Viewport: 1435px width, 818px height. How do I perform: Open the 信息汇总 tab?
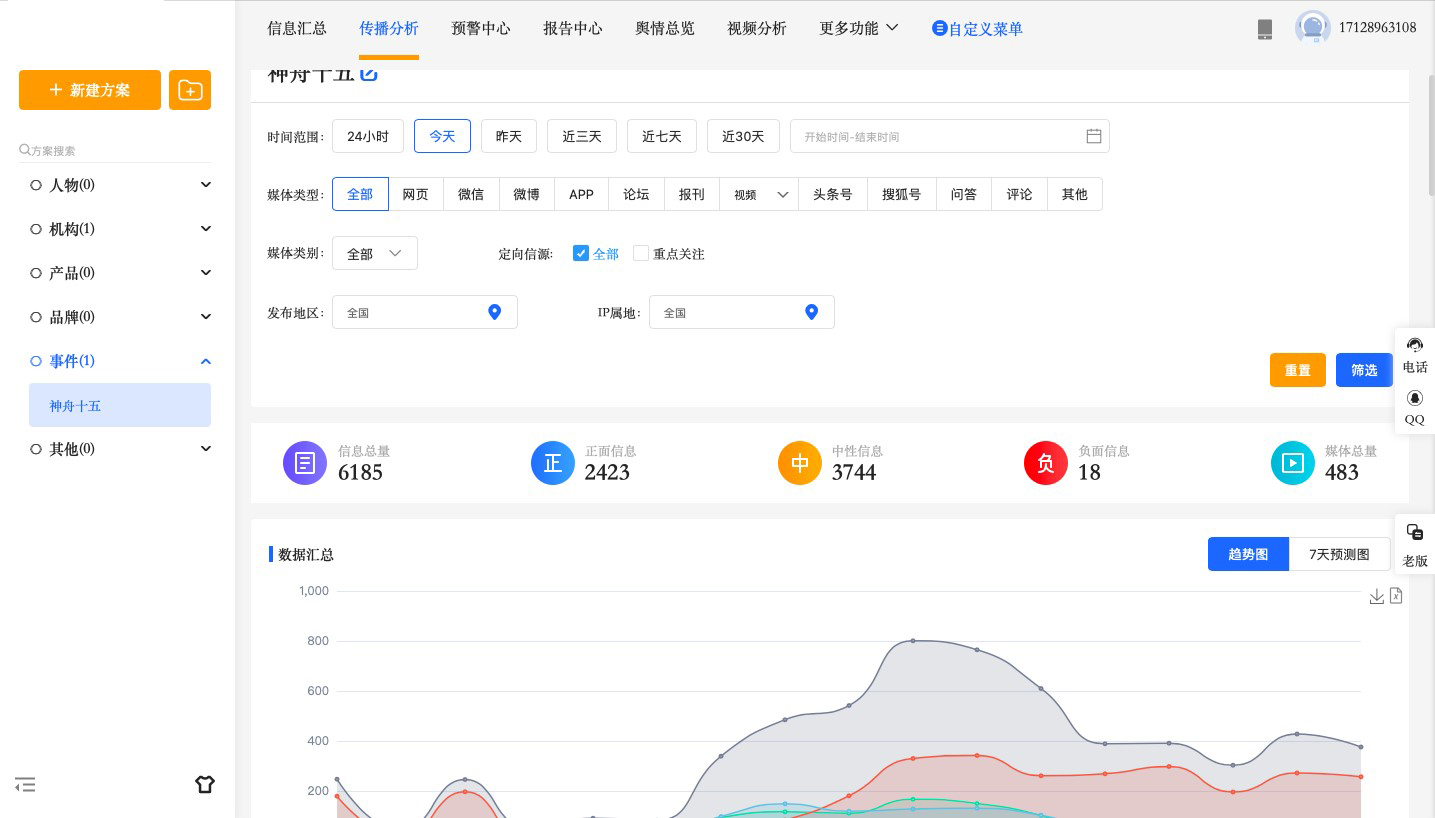point(297,28)
